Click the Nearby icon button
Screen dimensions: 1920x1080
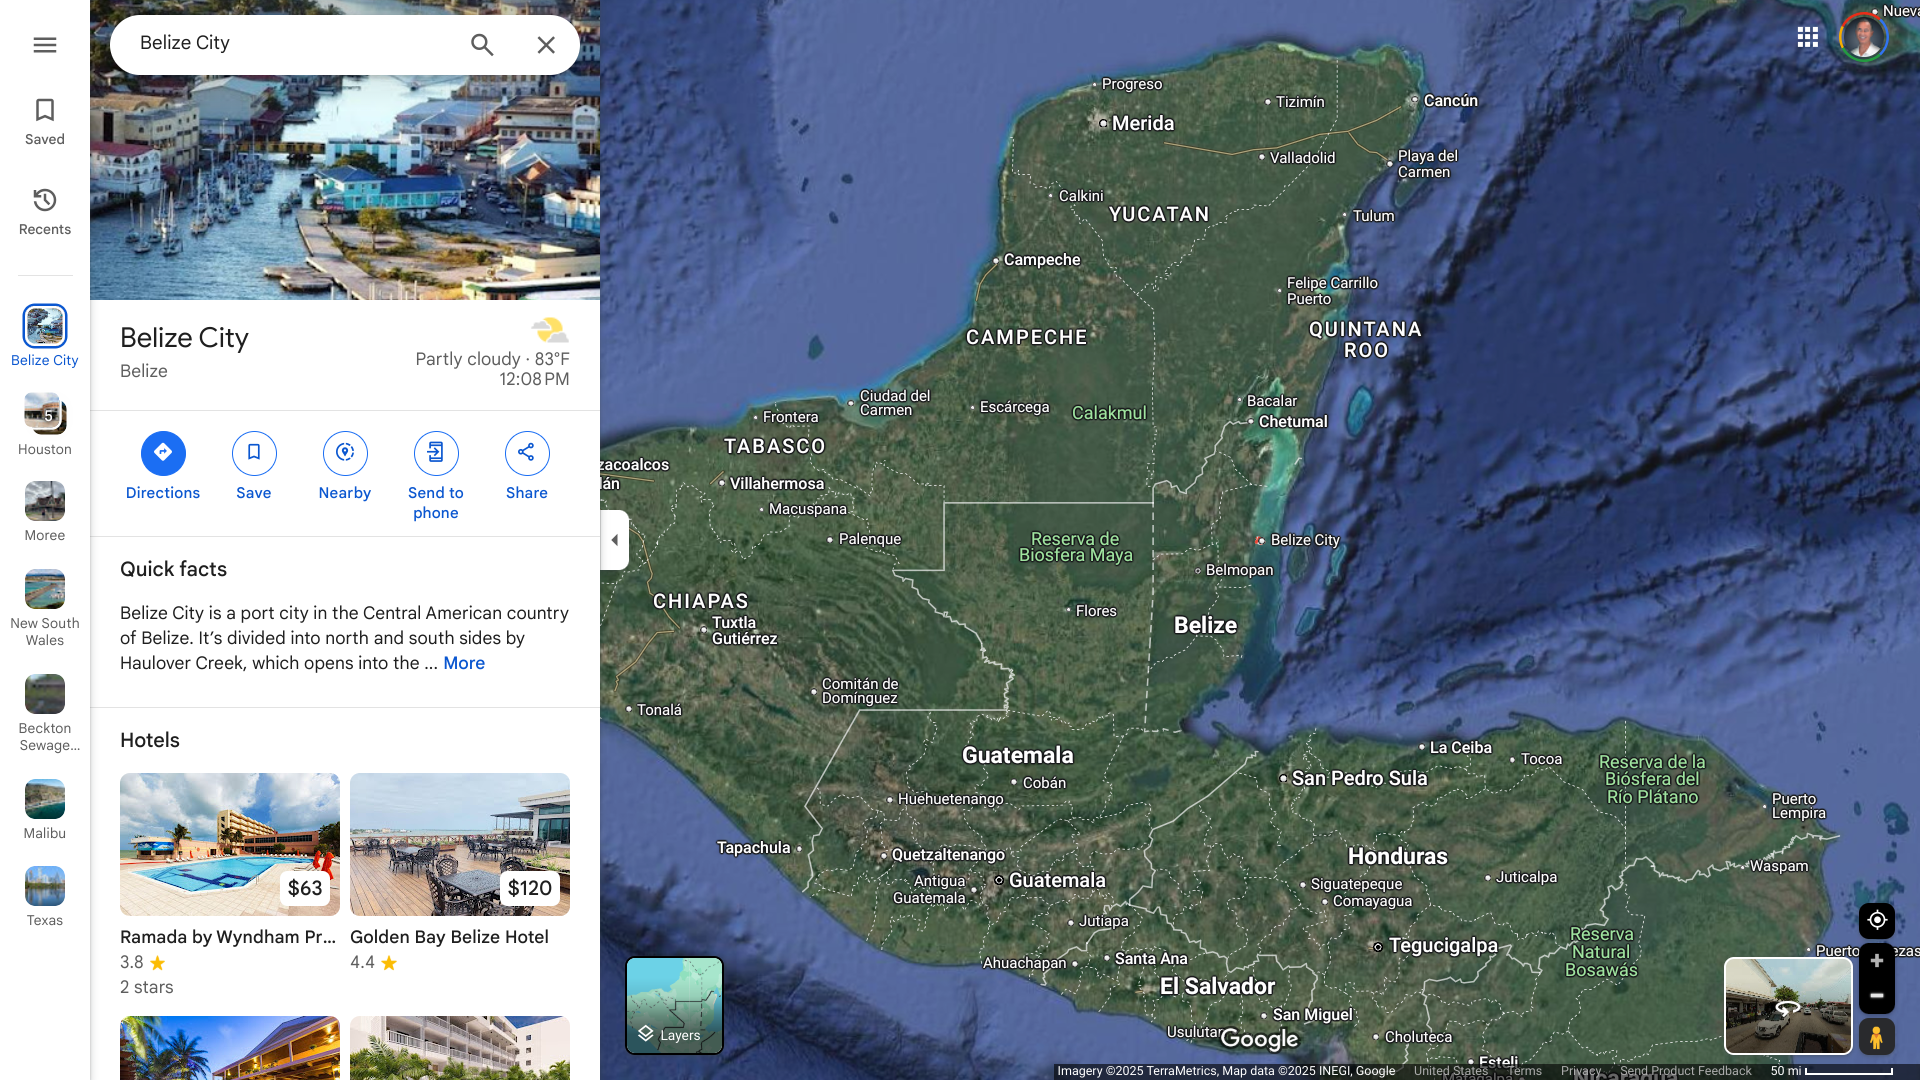345,453
